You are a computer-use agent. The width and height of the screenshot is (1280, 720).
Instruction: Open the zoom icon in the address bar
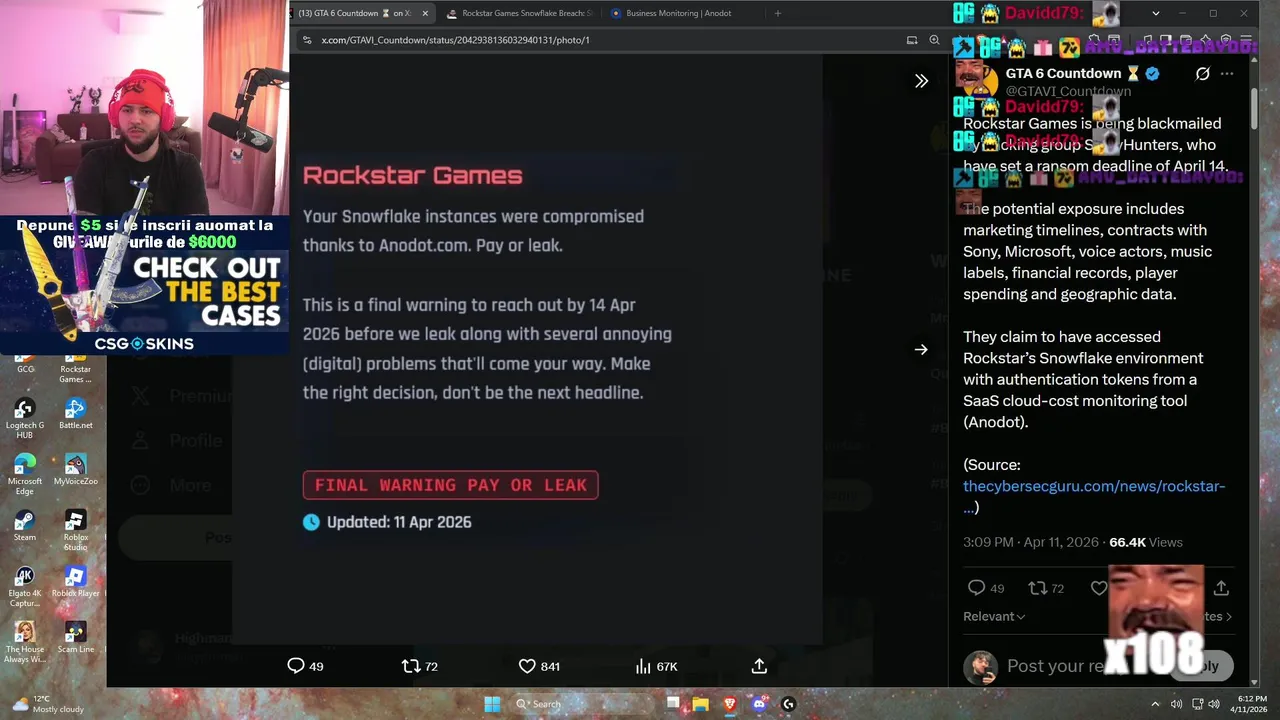point(934,40)
